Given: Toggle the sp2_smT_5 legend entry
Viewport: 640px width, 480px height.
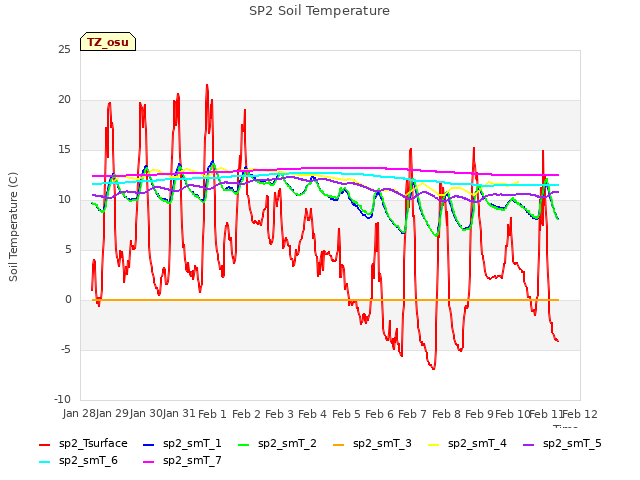Looking at the screenshot, I should pyautogui.click(x=562, y=444).
